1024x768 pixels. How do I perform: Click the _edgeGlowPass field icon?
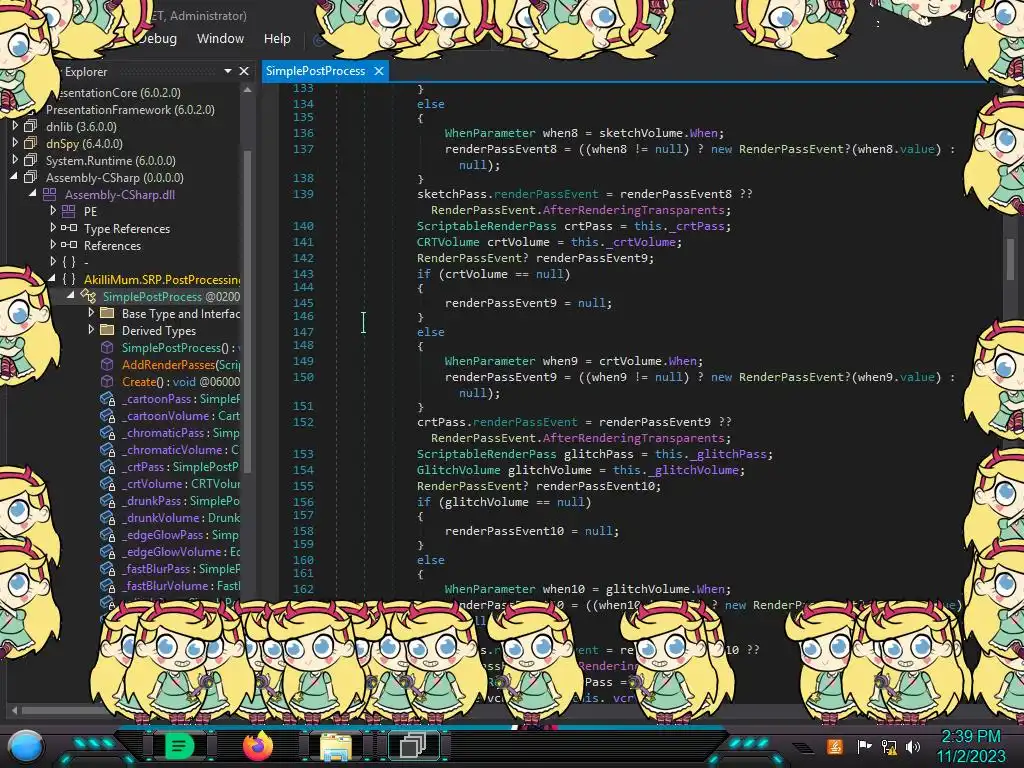point(108,535)
